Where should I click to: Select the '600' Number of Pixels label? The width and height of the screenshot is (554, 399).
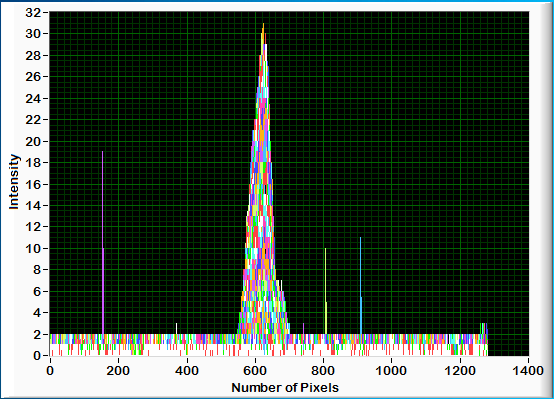point(255,371)
